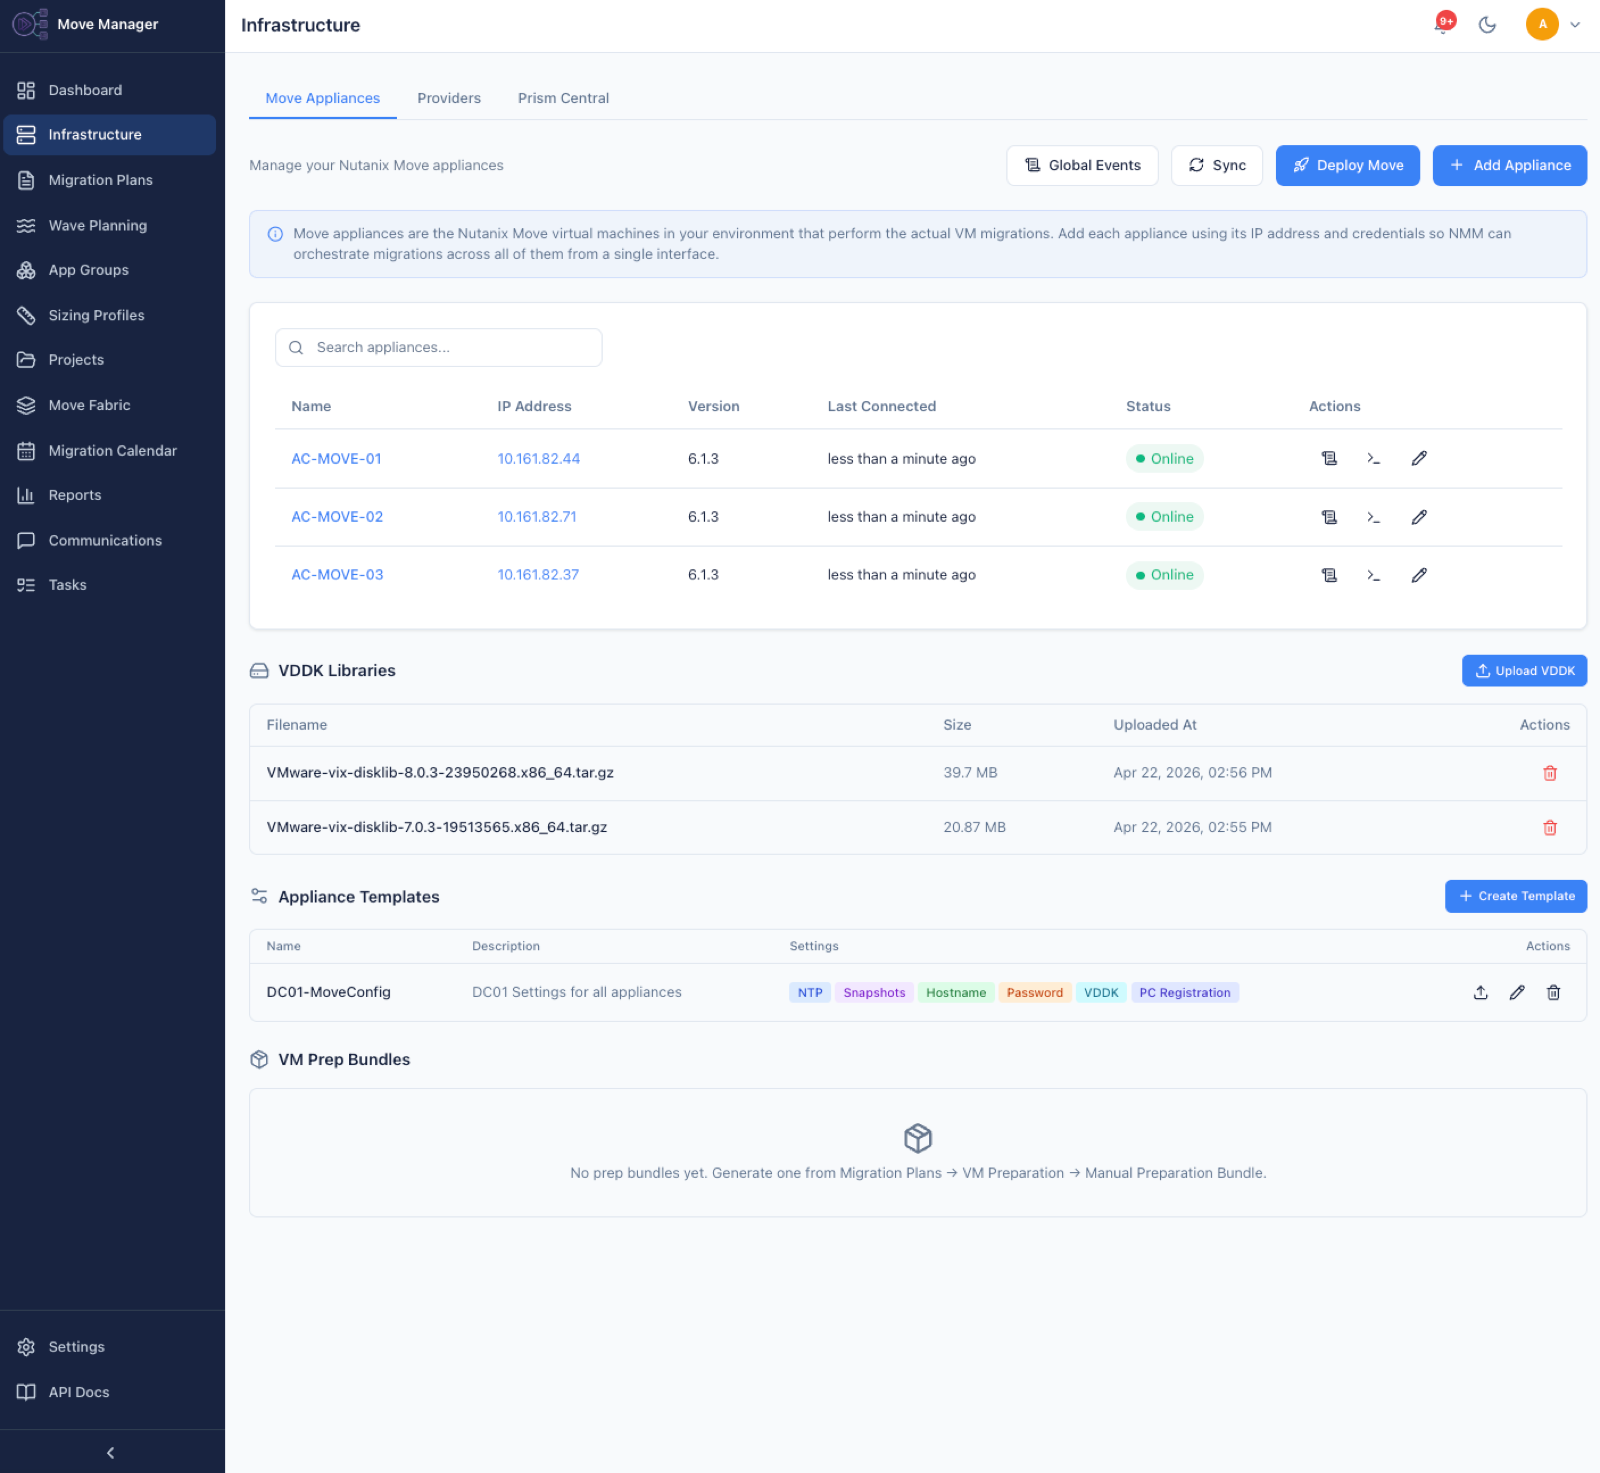Open Settings in sidebar
1600x1473 pixels.
point(110,1347)
